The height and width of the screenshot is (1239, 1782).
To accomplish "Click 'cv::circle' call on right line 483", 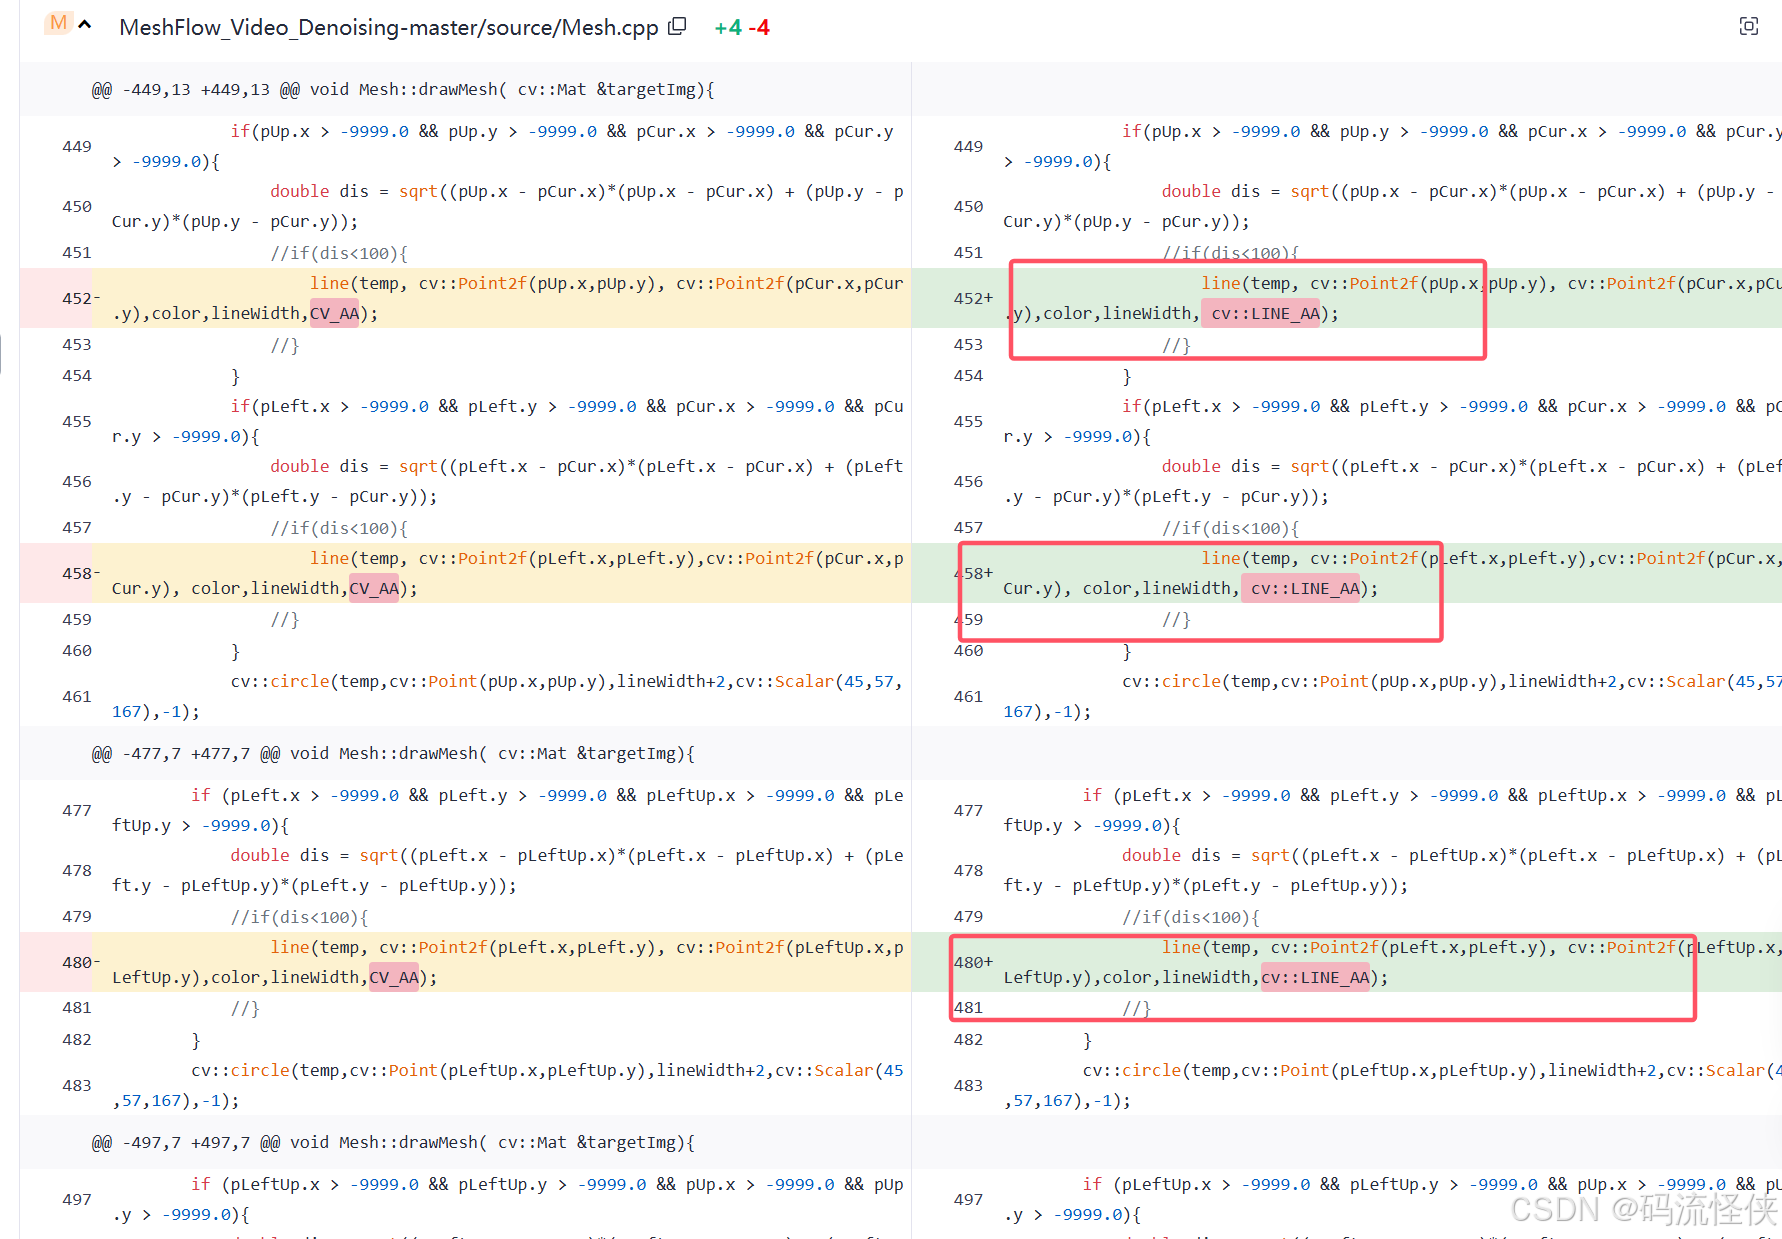I will click(x=1132, y=1070).
